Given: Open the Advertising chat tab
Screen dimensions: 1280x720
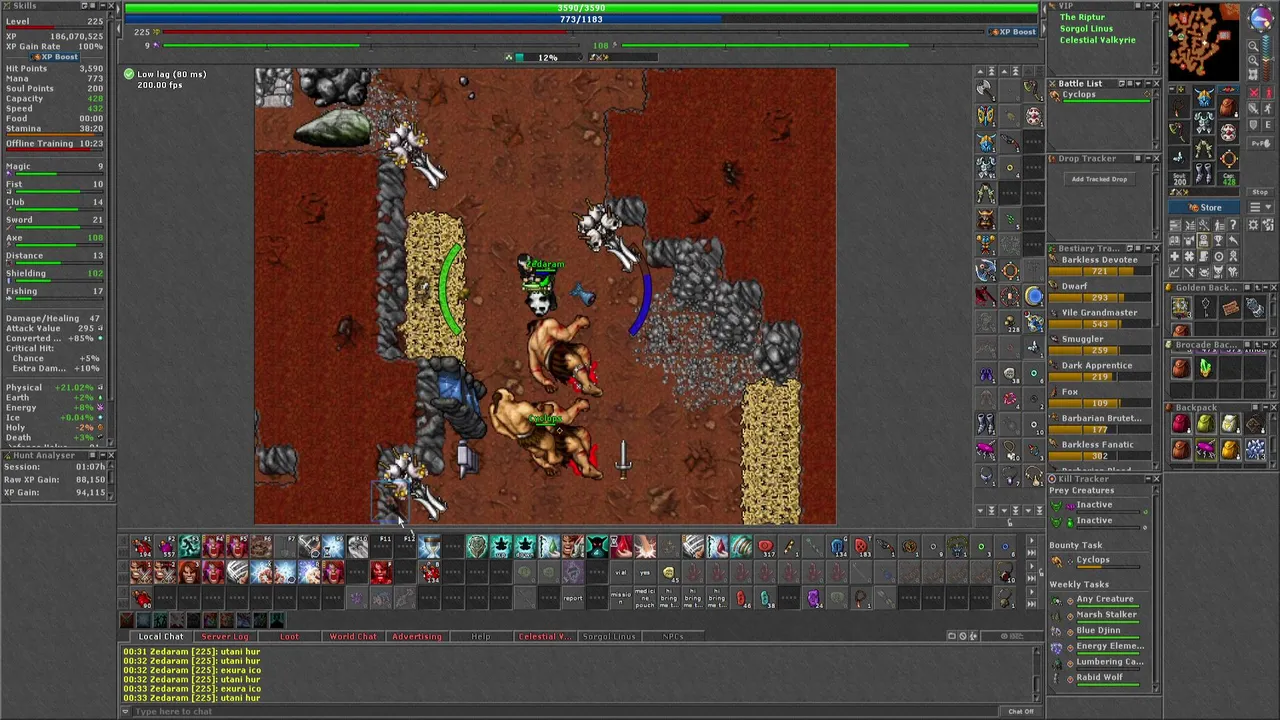Looking at the screenshot, I should click(417, 636).
